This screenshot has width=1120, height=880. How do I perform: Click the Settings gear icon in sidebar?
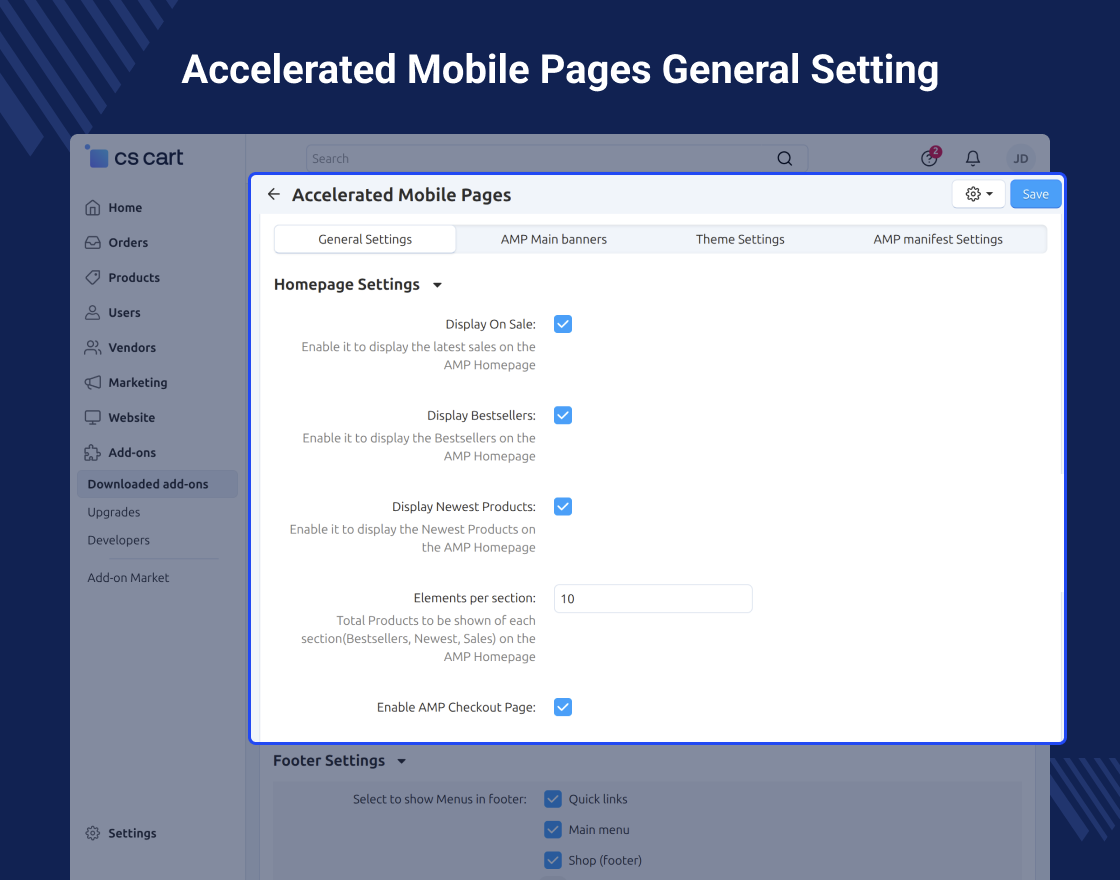(x=93, y=834)
